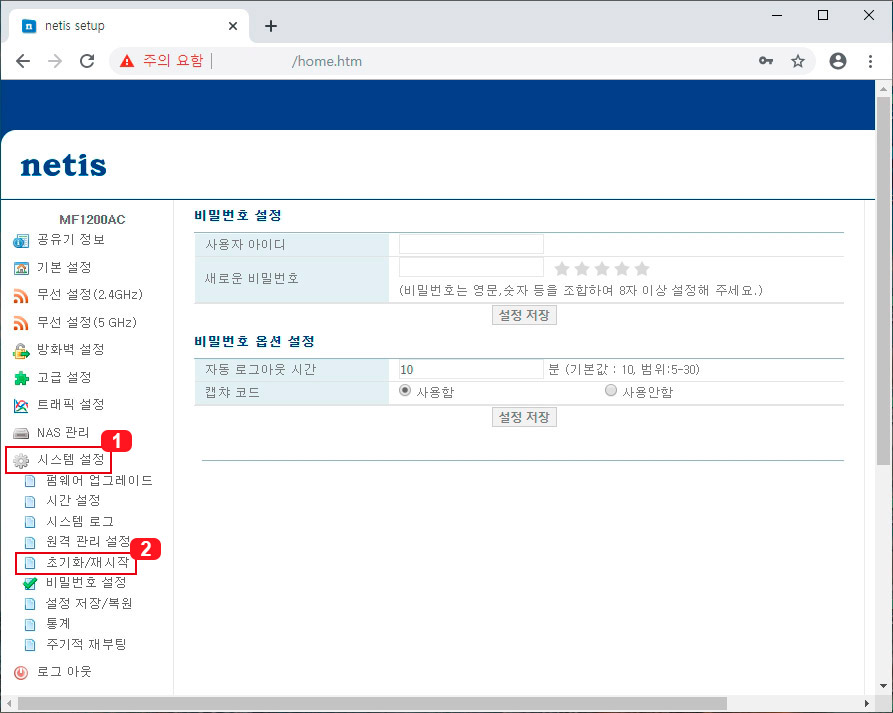Open a new browser tab

click(271, 26)
